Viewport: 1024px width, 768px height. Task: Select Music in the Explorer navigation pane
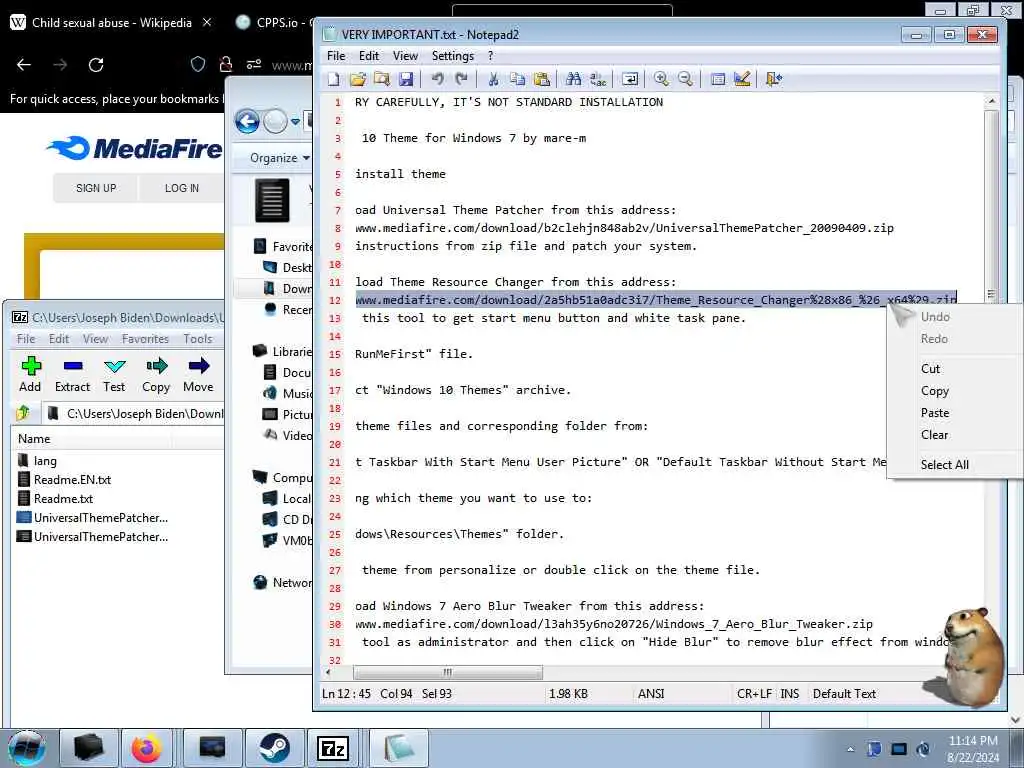point(289,393)
